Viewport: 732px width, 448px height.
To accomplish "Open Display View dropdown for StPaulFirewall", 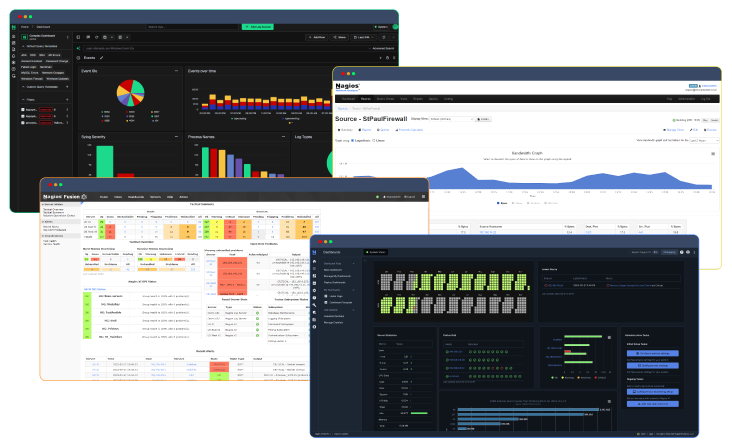I will pyautogui.click(x=451, y=119).
